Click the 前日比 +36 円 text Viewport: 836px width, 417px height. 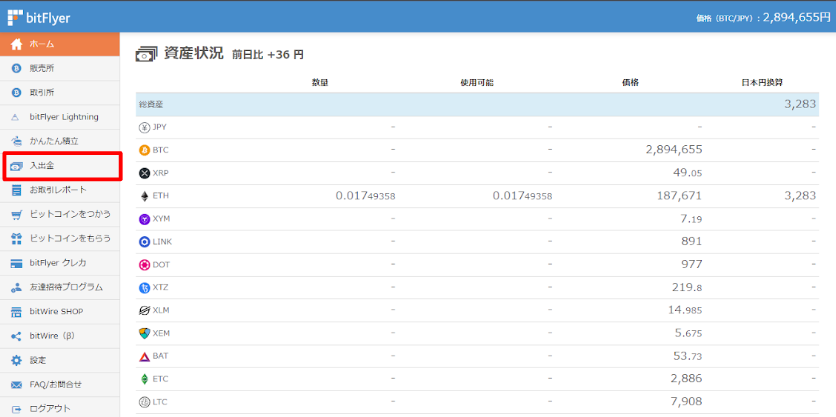point(268,54)
